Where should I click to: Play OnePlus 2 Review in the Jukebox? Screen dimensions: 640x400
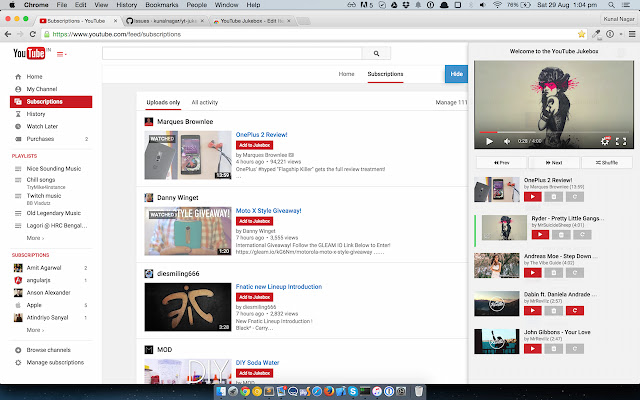pos(533,197)
